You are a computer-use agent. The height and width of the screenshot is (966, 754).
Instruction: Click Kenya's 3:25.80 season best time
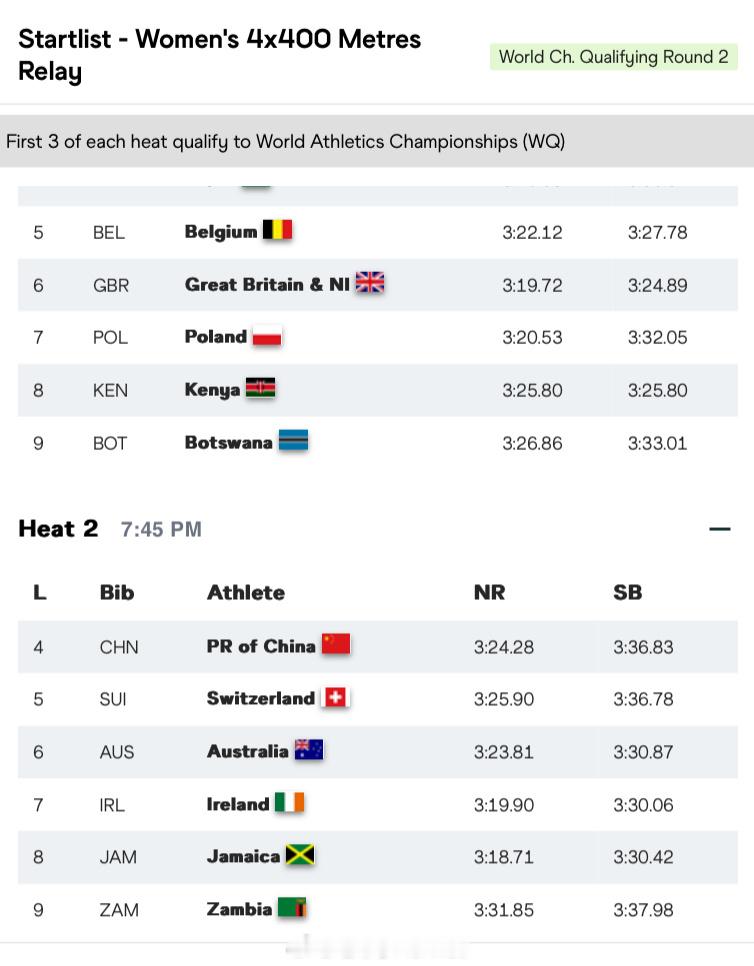(657, 390)
